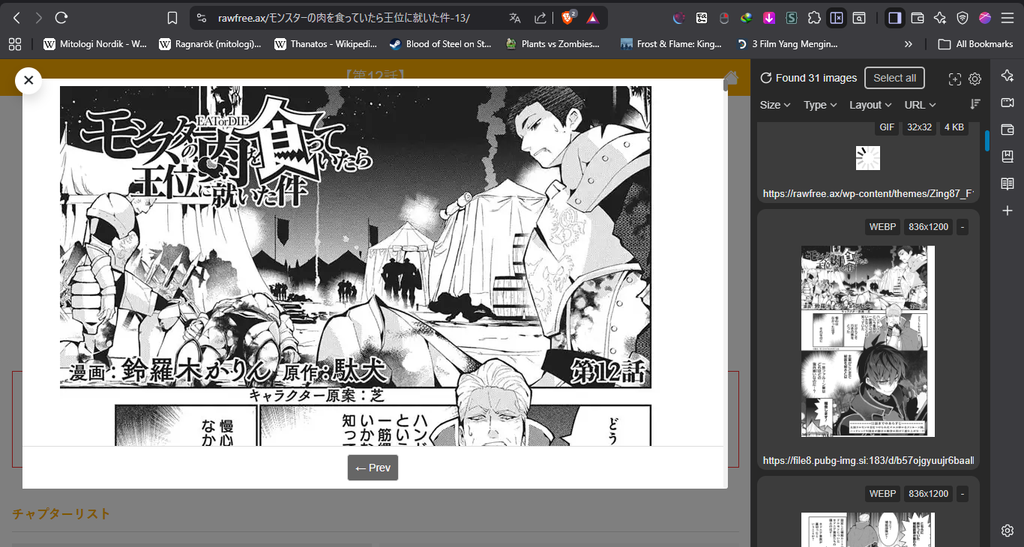Show hidden bookmarks with double chevron
This screenshot has width=1024, height=547.
pyautogui.click(x=908, y=44)
